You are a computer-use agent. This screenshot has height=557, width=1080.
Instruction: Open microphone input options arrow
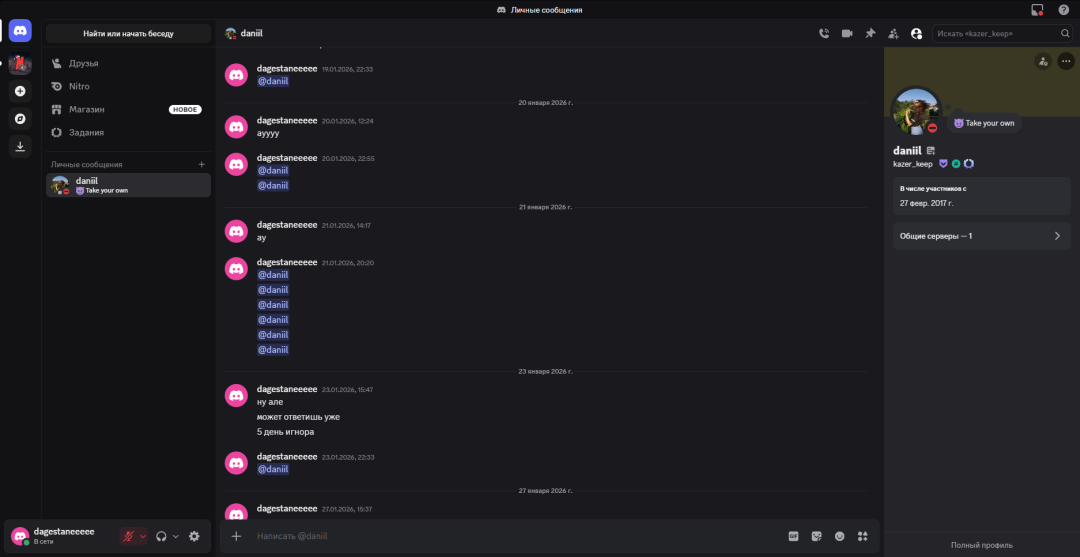pos(143,536)
